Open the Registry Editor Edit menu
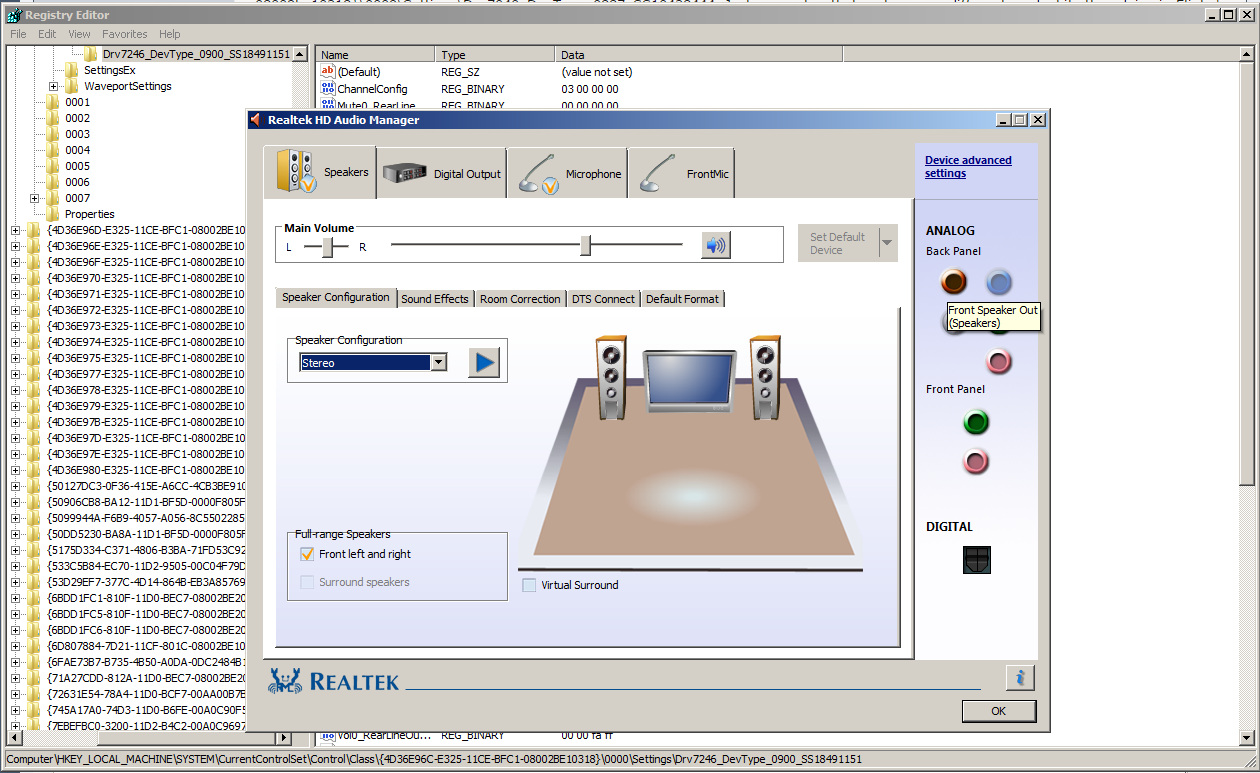The width and height of the screenshot is (1260, 773). pyautogui.click(x=47, y=34)
